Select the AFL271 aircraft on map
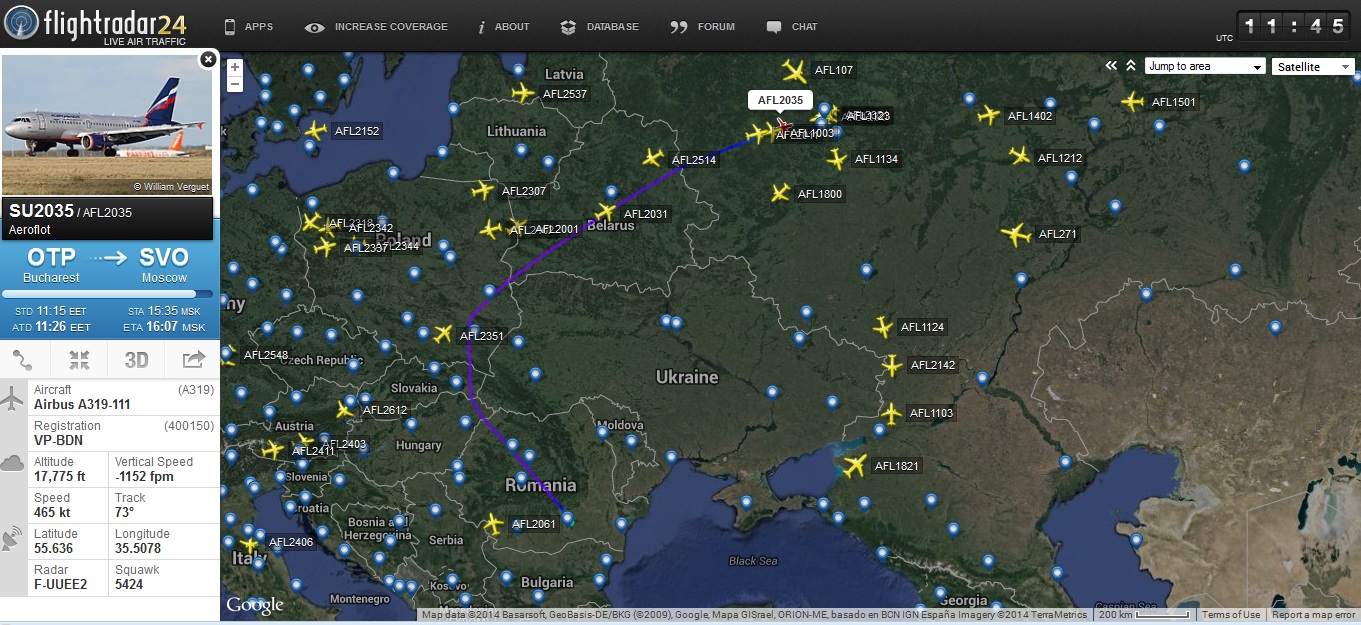The image size is (1361, 625). click(1016, 235)
